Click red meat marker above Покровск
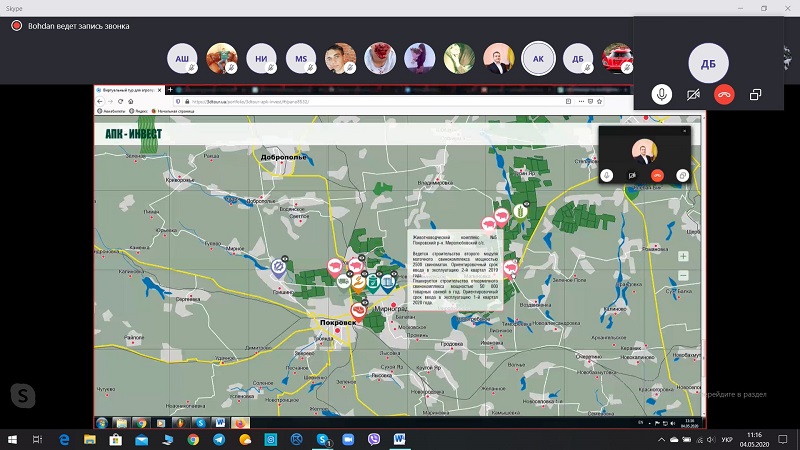Image resolution: width=800 pixels, height=450 pixels. 359,311
